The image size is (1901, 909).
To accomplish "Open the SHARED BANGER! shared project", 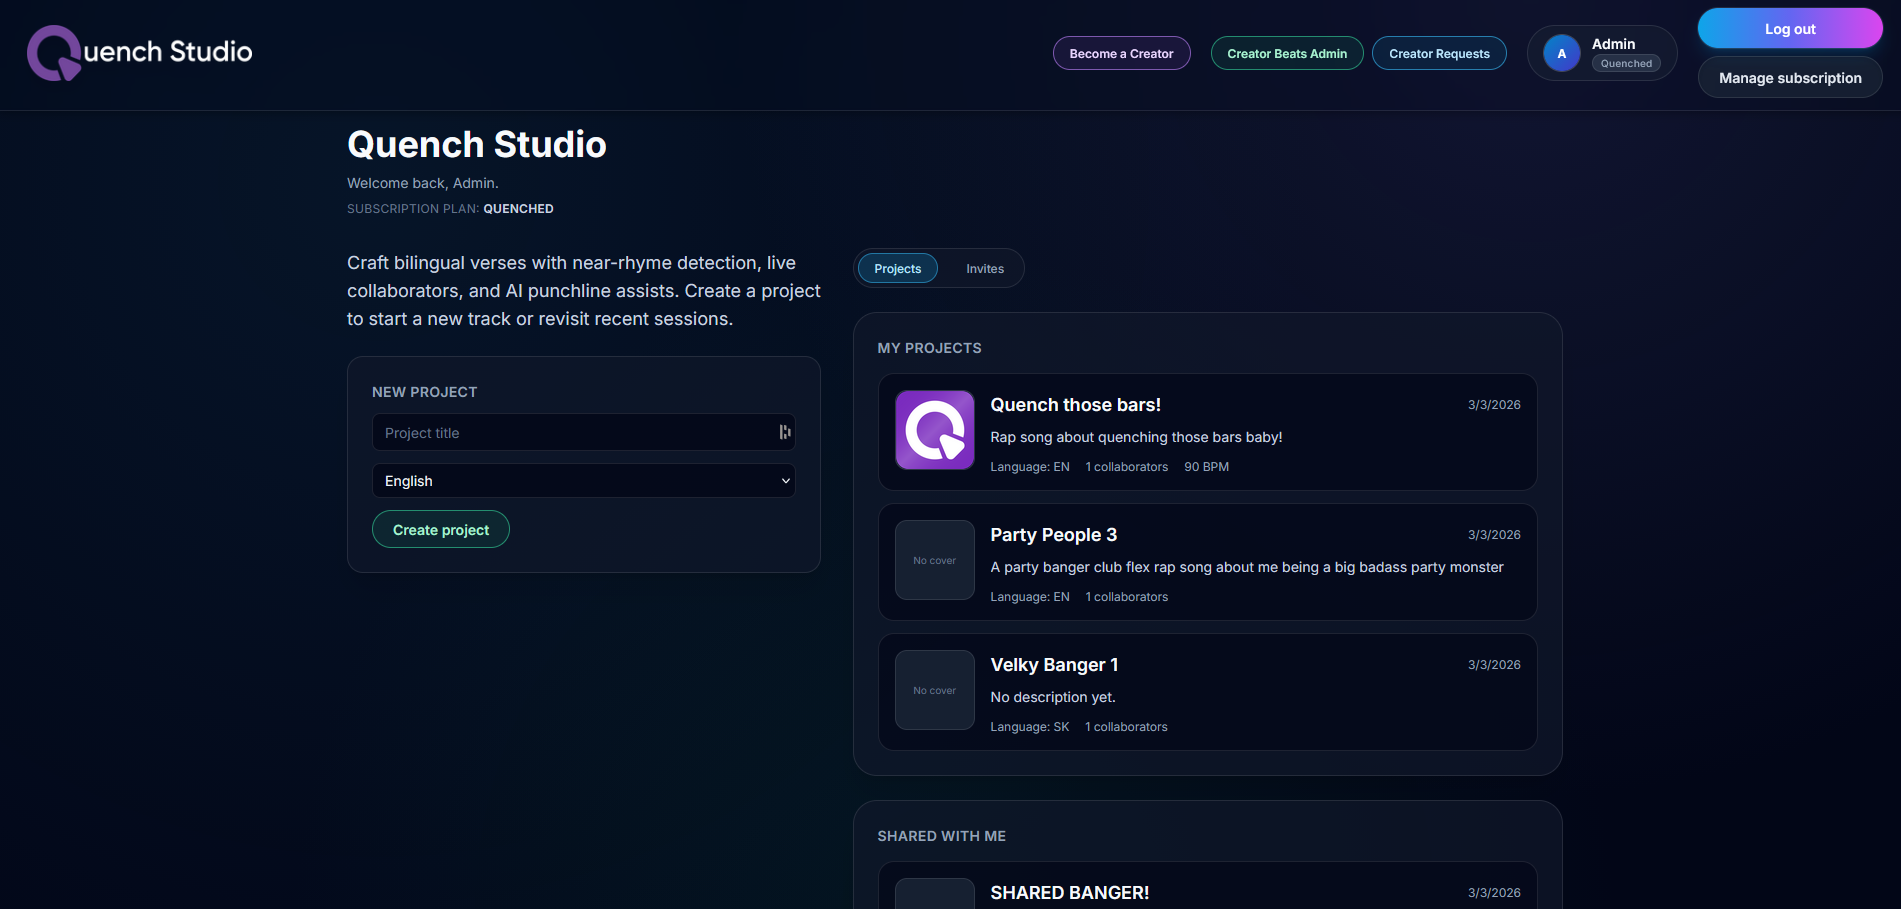I will (x=1069, y=893).
